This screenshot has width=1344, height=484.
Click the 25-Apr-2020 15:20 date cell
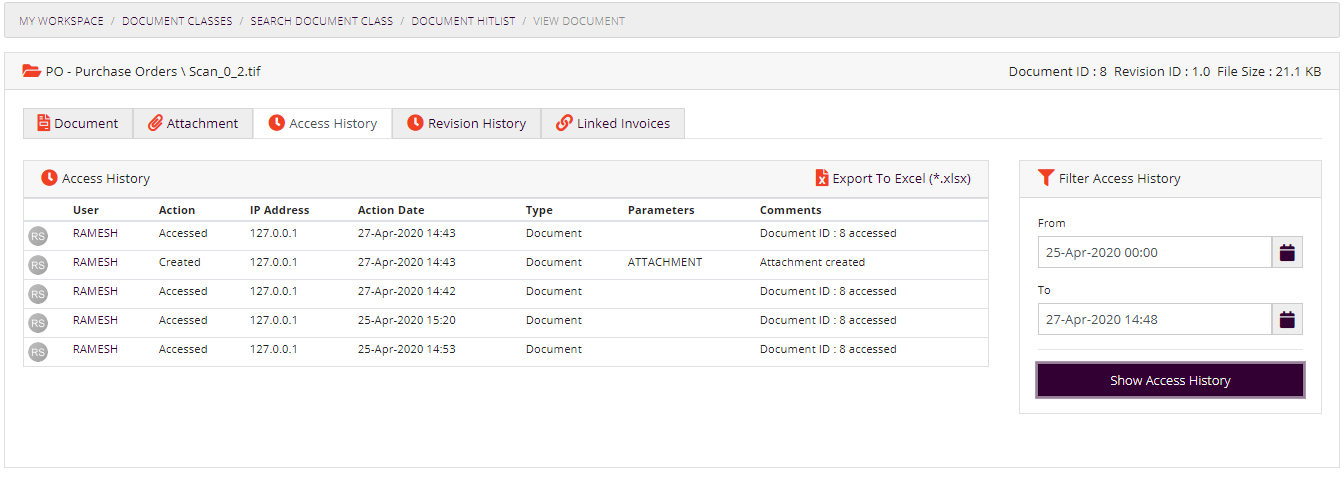(x=407, y=320)
